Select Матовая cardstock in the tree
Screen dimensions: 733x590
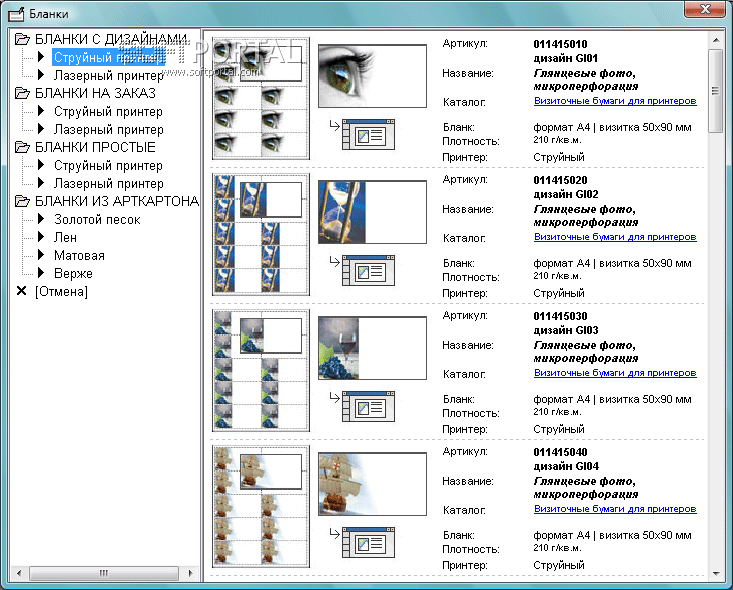(79, 255)
